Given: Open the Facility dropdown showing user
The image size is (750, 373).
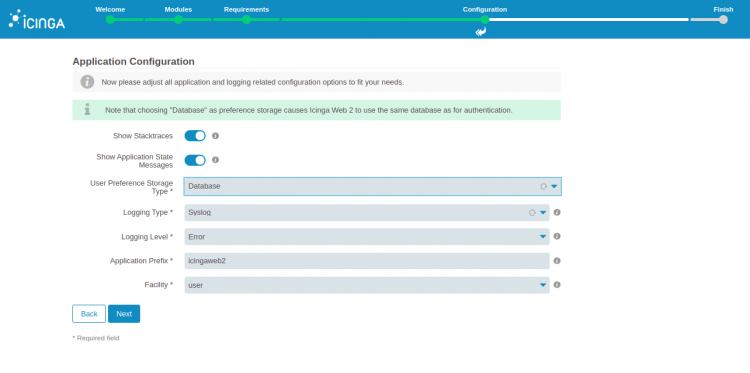Looking at the screenshot, I should point(367,285).
